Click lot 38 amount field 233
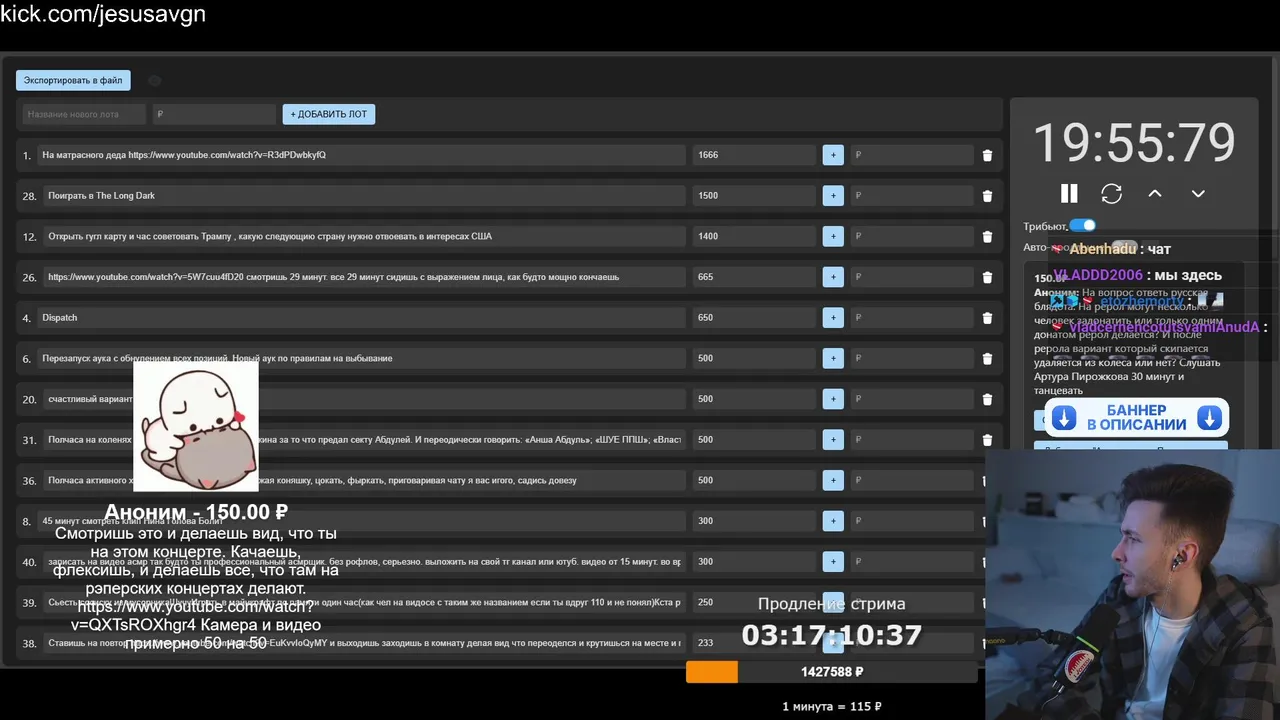This screenshot has width=1280, height=720. (x=754, y=643)
